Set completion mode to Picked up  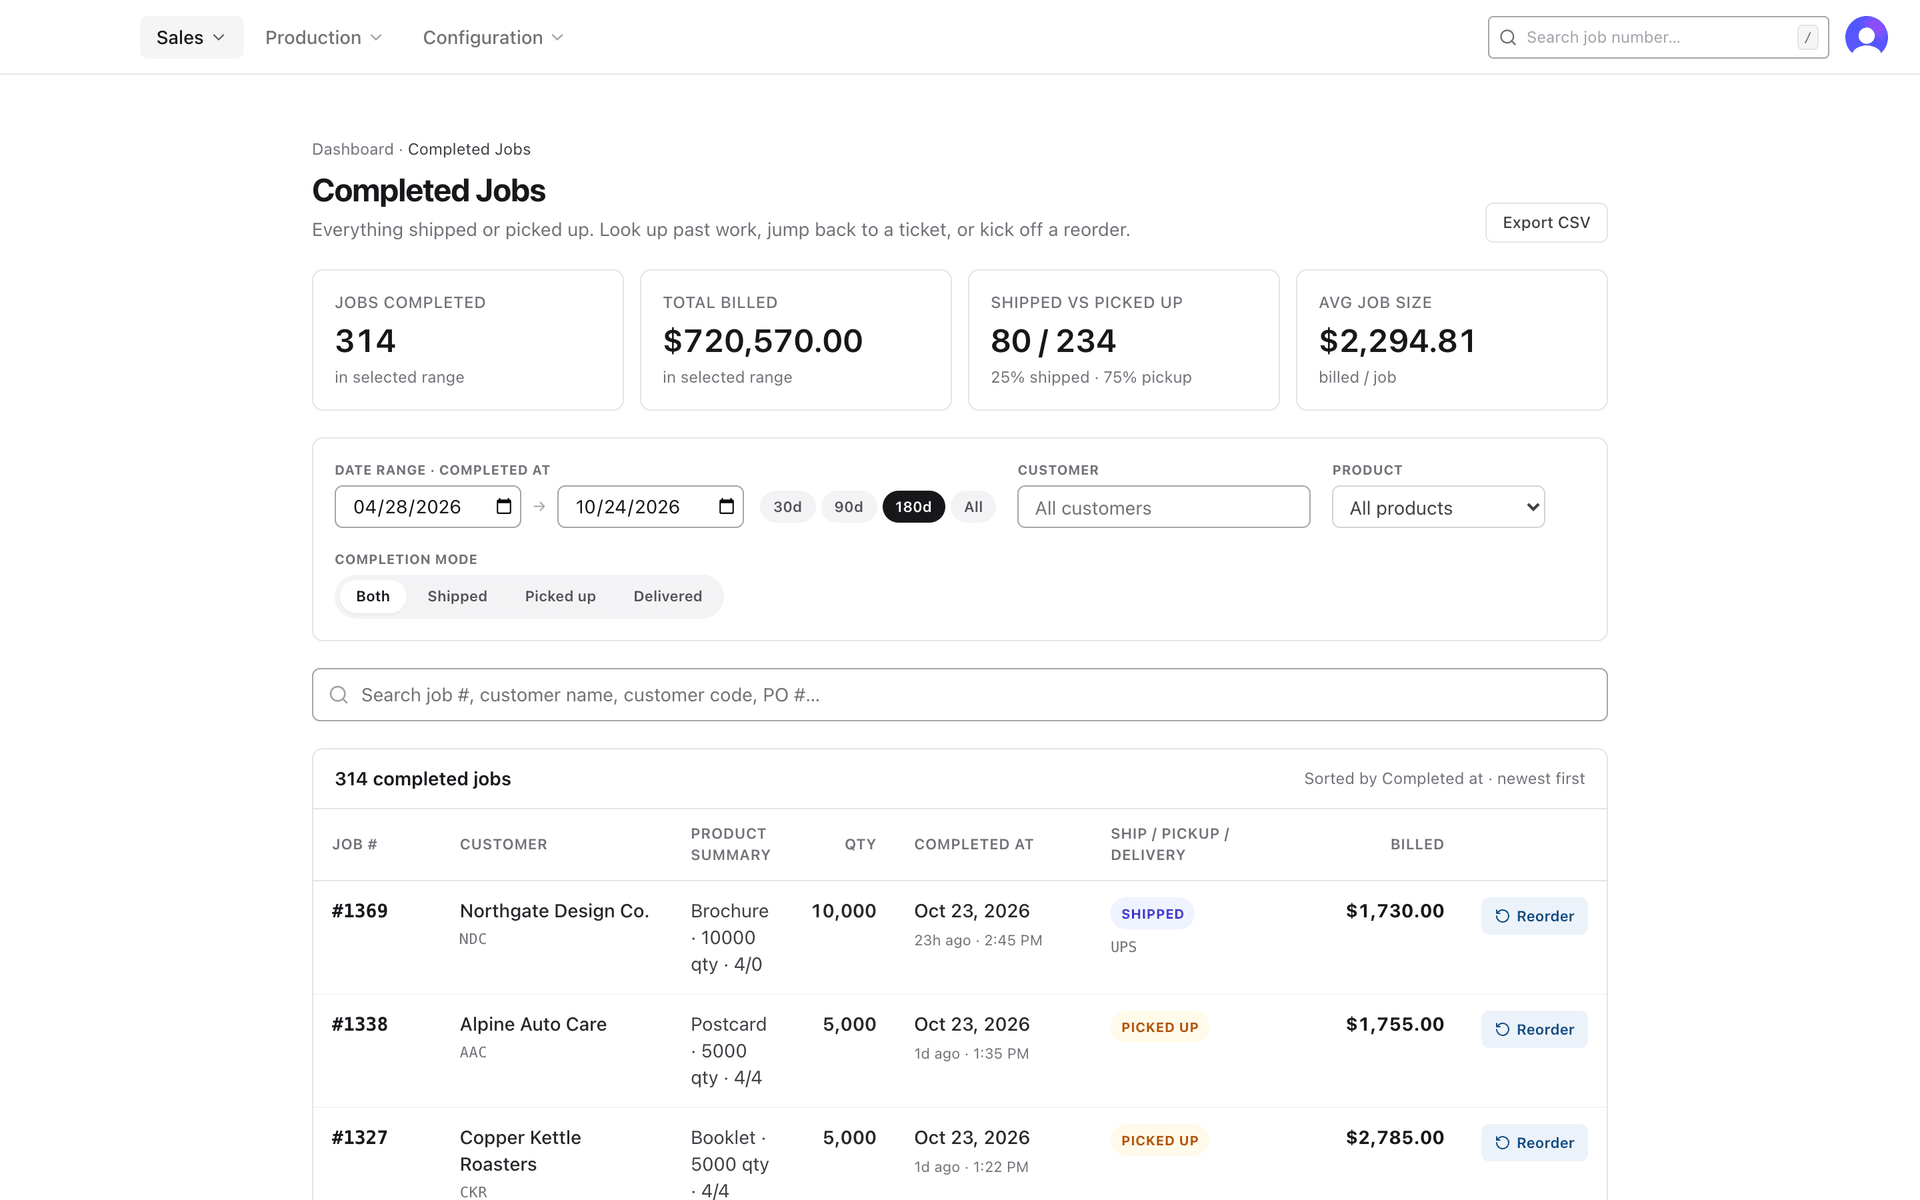click(x=560, y=596)
